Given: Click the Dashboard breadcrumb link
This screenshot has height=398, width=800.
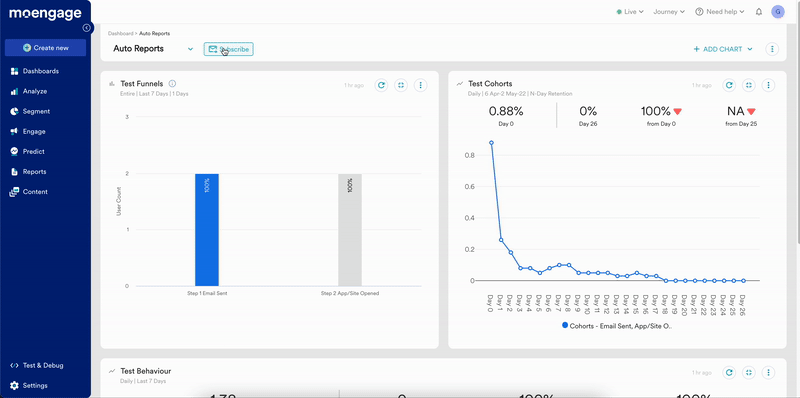Looking at the screenshot, I should [x=120, y=34].
